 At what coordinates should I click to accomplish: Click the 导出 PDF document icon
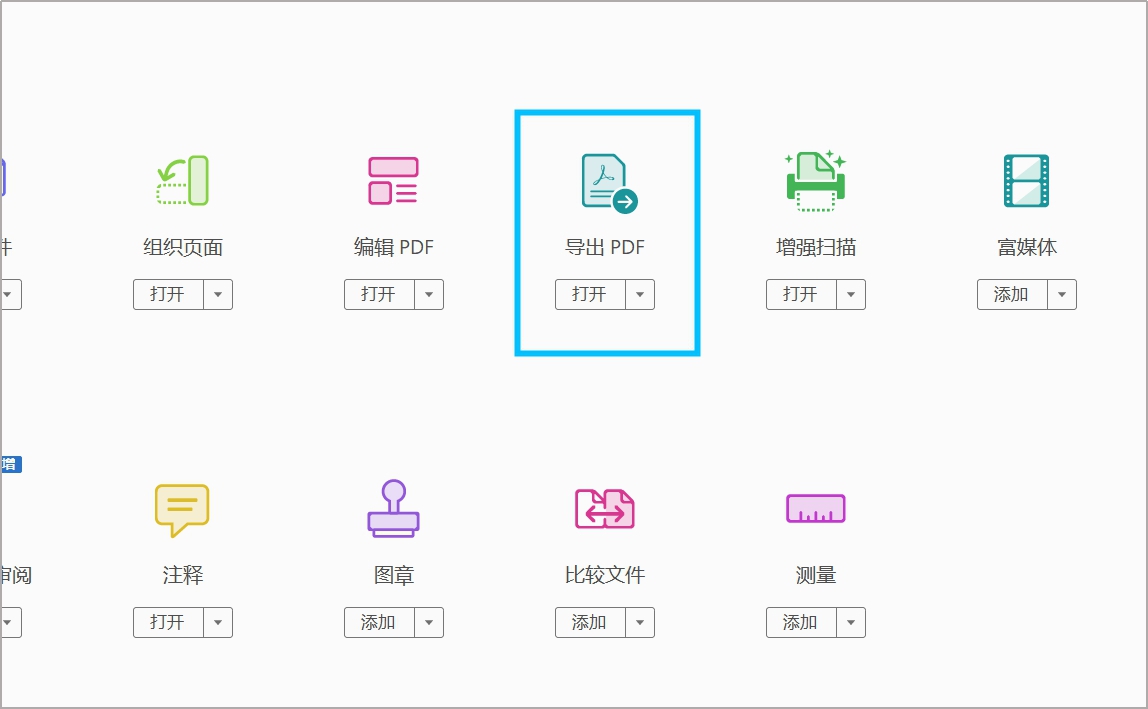pyautogui.click(x=609, y=183)
